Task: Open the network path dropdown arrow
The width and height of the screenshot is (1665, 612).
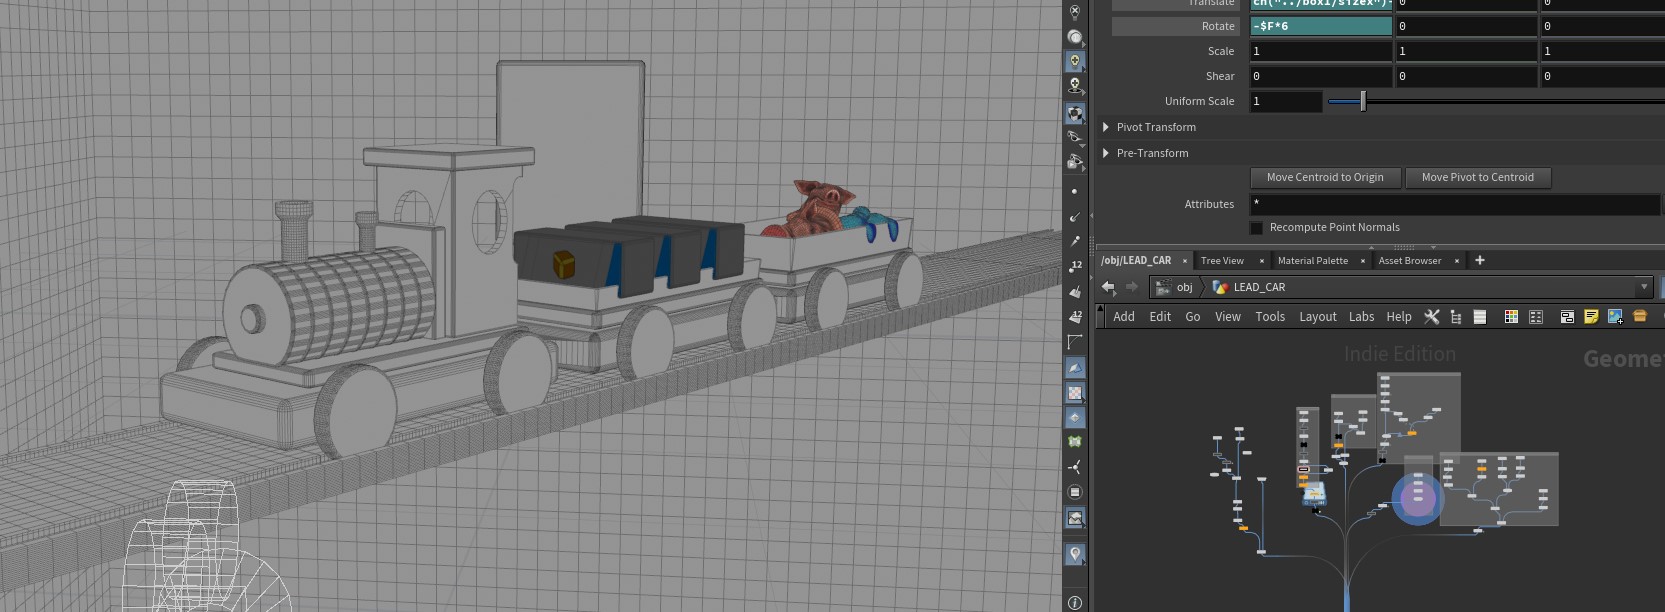Action: (x=1644, y=287)
